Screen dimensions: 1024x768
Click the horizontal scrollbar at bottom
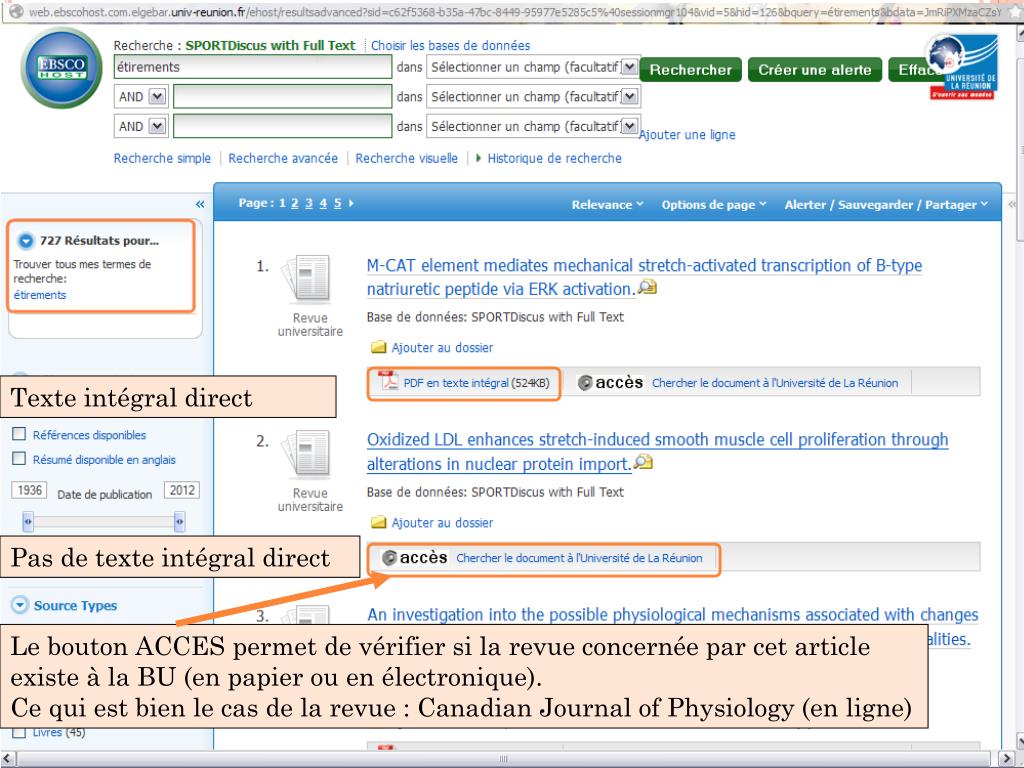pos(503,759)
